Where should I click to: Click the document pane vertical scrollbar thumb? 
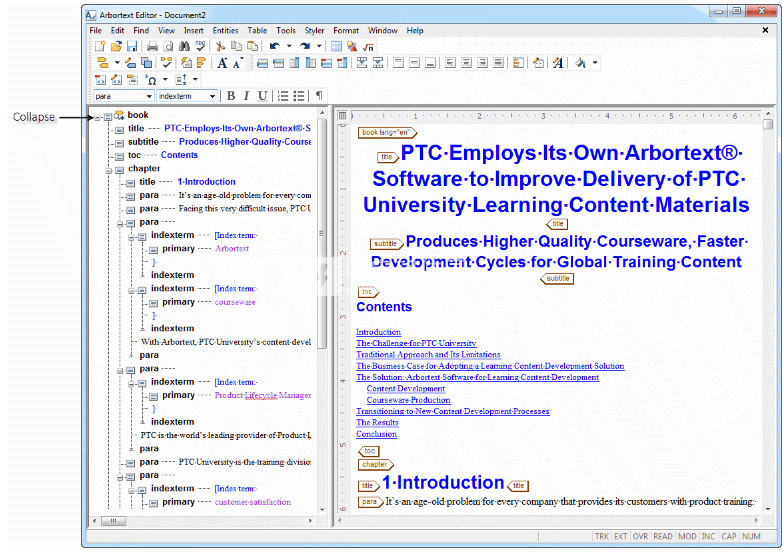click(768, 124)
